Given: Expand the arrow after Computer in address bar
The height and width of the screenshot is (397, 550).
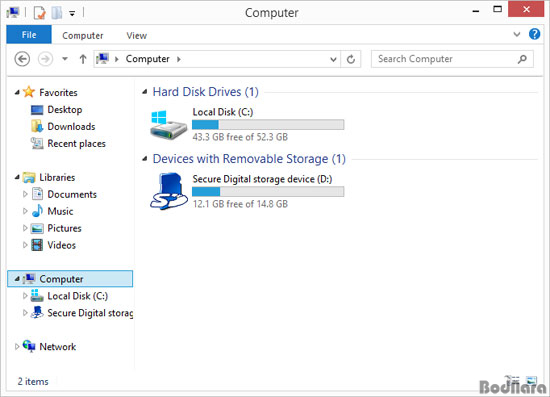Looking at the screenshot, I should (179, 59).
